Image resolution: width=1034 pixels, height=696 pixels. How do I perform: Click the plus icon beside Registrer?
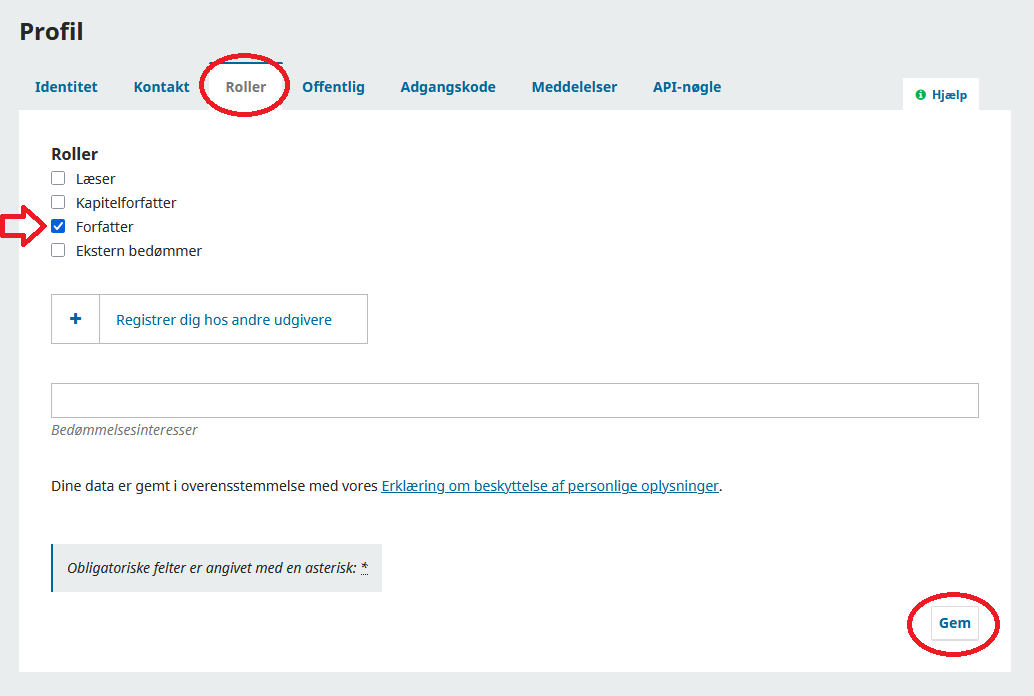click(x=75, y=320)
